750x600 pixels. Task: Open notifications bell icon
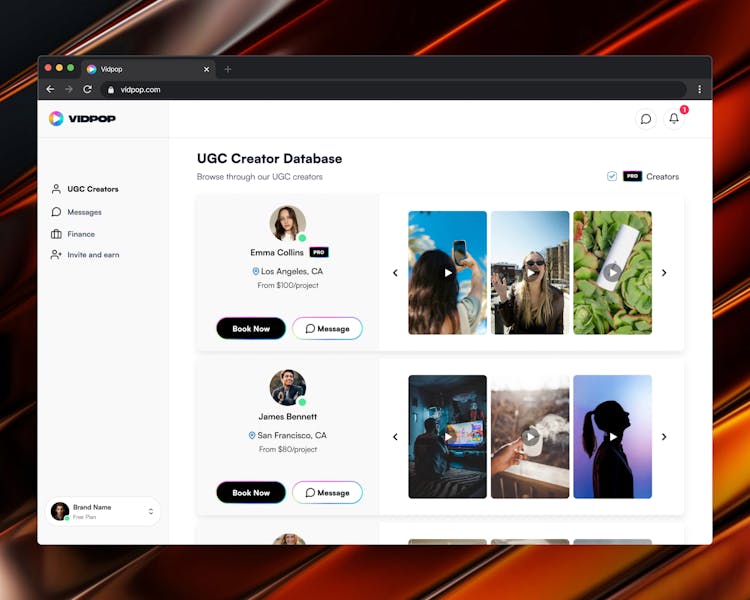[674, 119]
